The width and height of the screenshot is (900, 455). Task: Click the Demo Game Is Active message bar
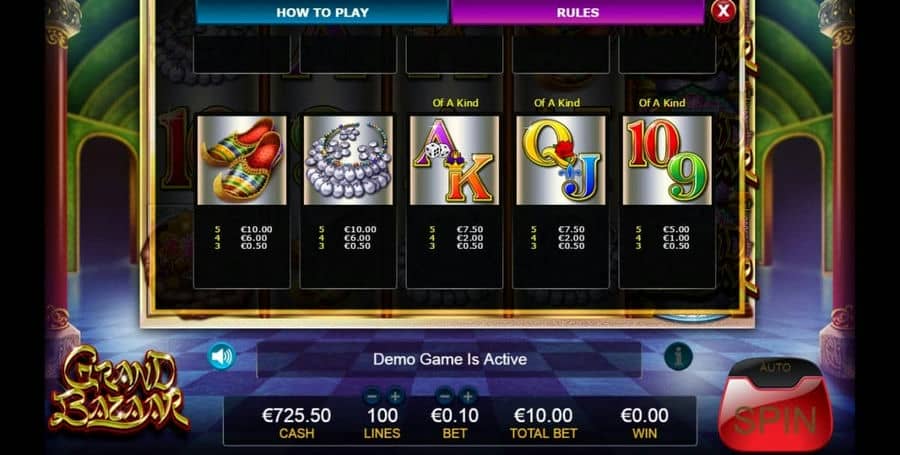click(449, 360)
